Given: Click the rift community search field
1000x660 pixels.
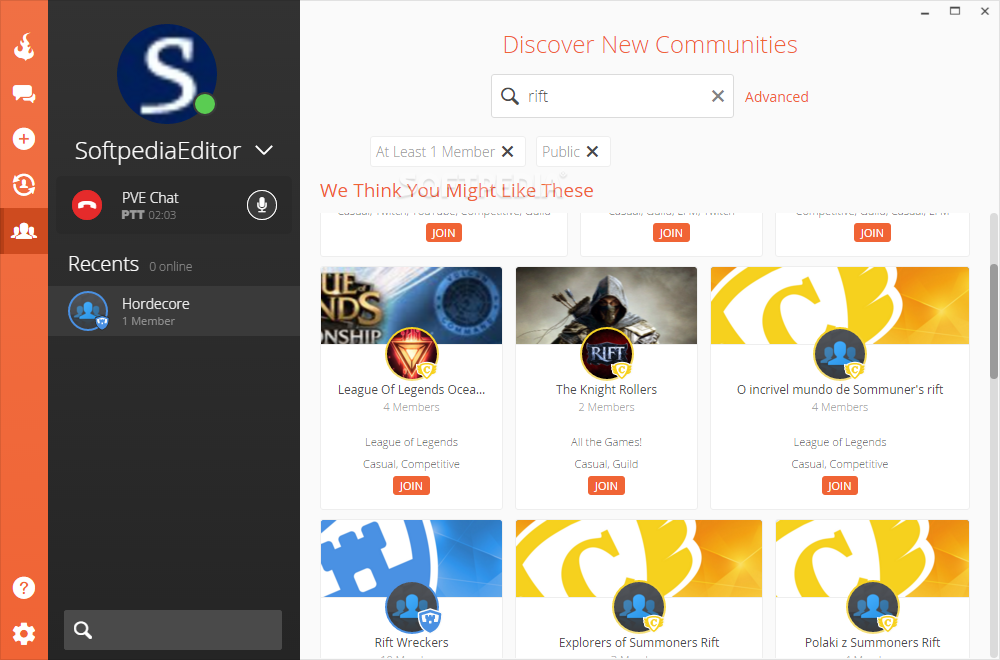Looking at the screenshot, I should click(612, 96).
